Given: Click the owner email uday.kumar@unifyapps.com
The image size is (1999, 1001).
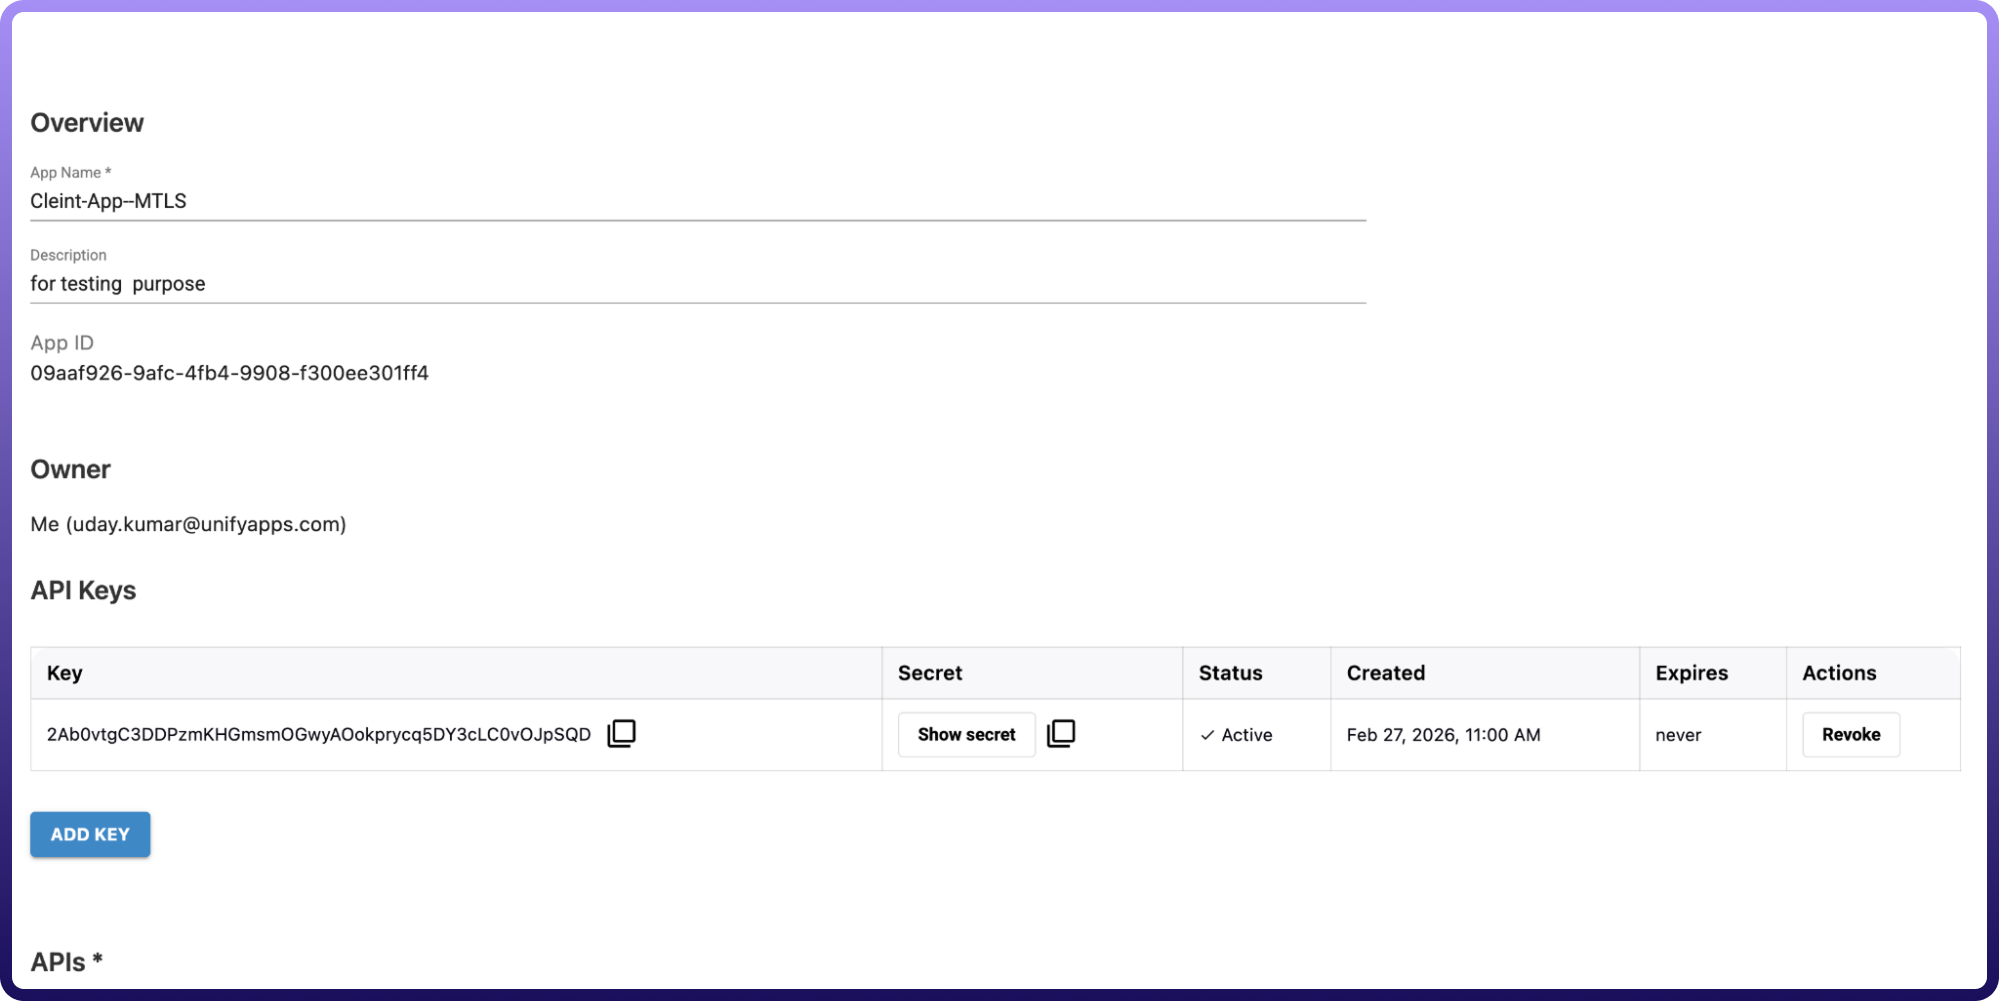Looking at the screenshot, I should (x=206, y=524).
